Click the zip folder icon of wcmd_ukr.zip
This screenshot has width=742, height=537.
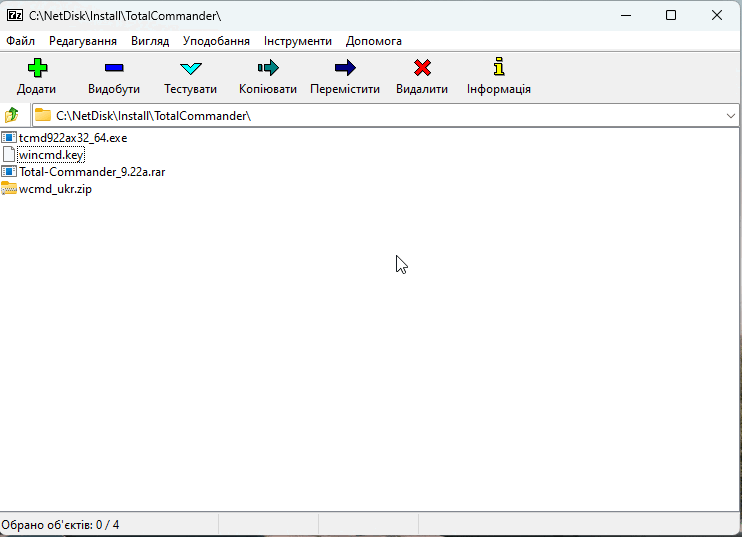pos(9,188)
